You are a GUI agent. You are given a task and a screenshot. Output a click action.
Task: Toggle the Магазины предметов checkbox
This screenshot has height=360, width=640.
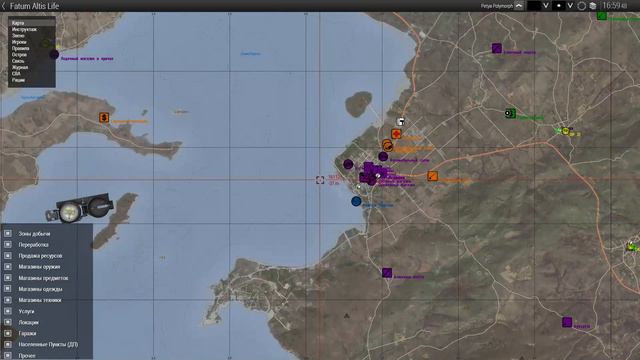[x=8, y=278]
